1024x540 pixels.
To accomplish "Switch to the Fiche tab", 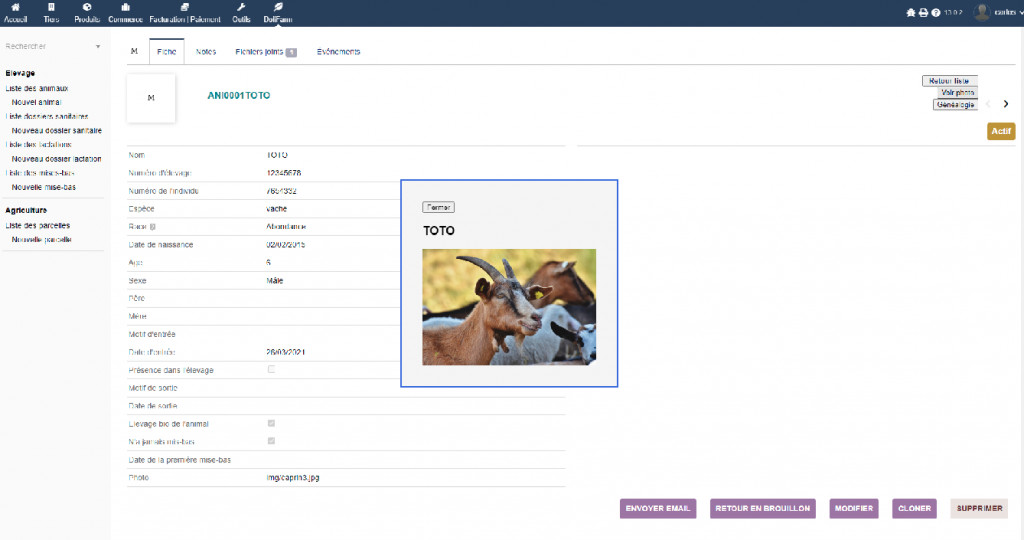I will click(167, 52).
